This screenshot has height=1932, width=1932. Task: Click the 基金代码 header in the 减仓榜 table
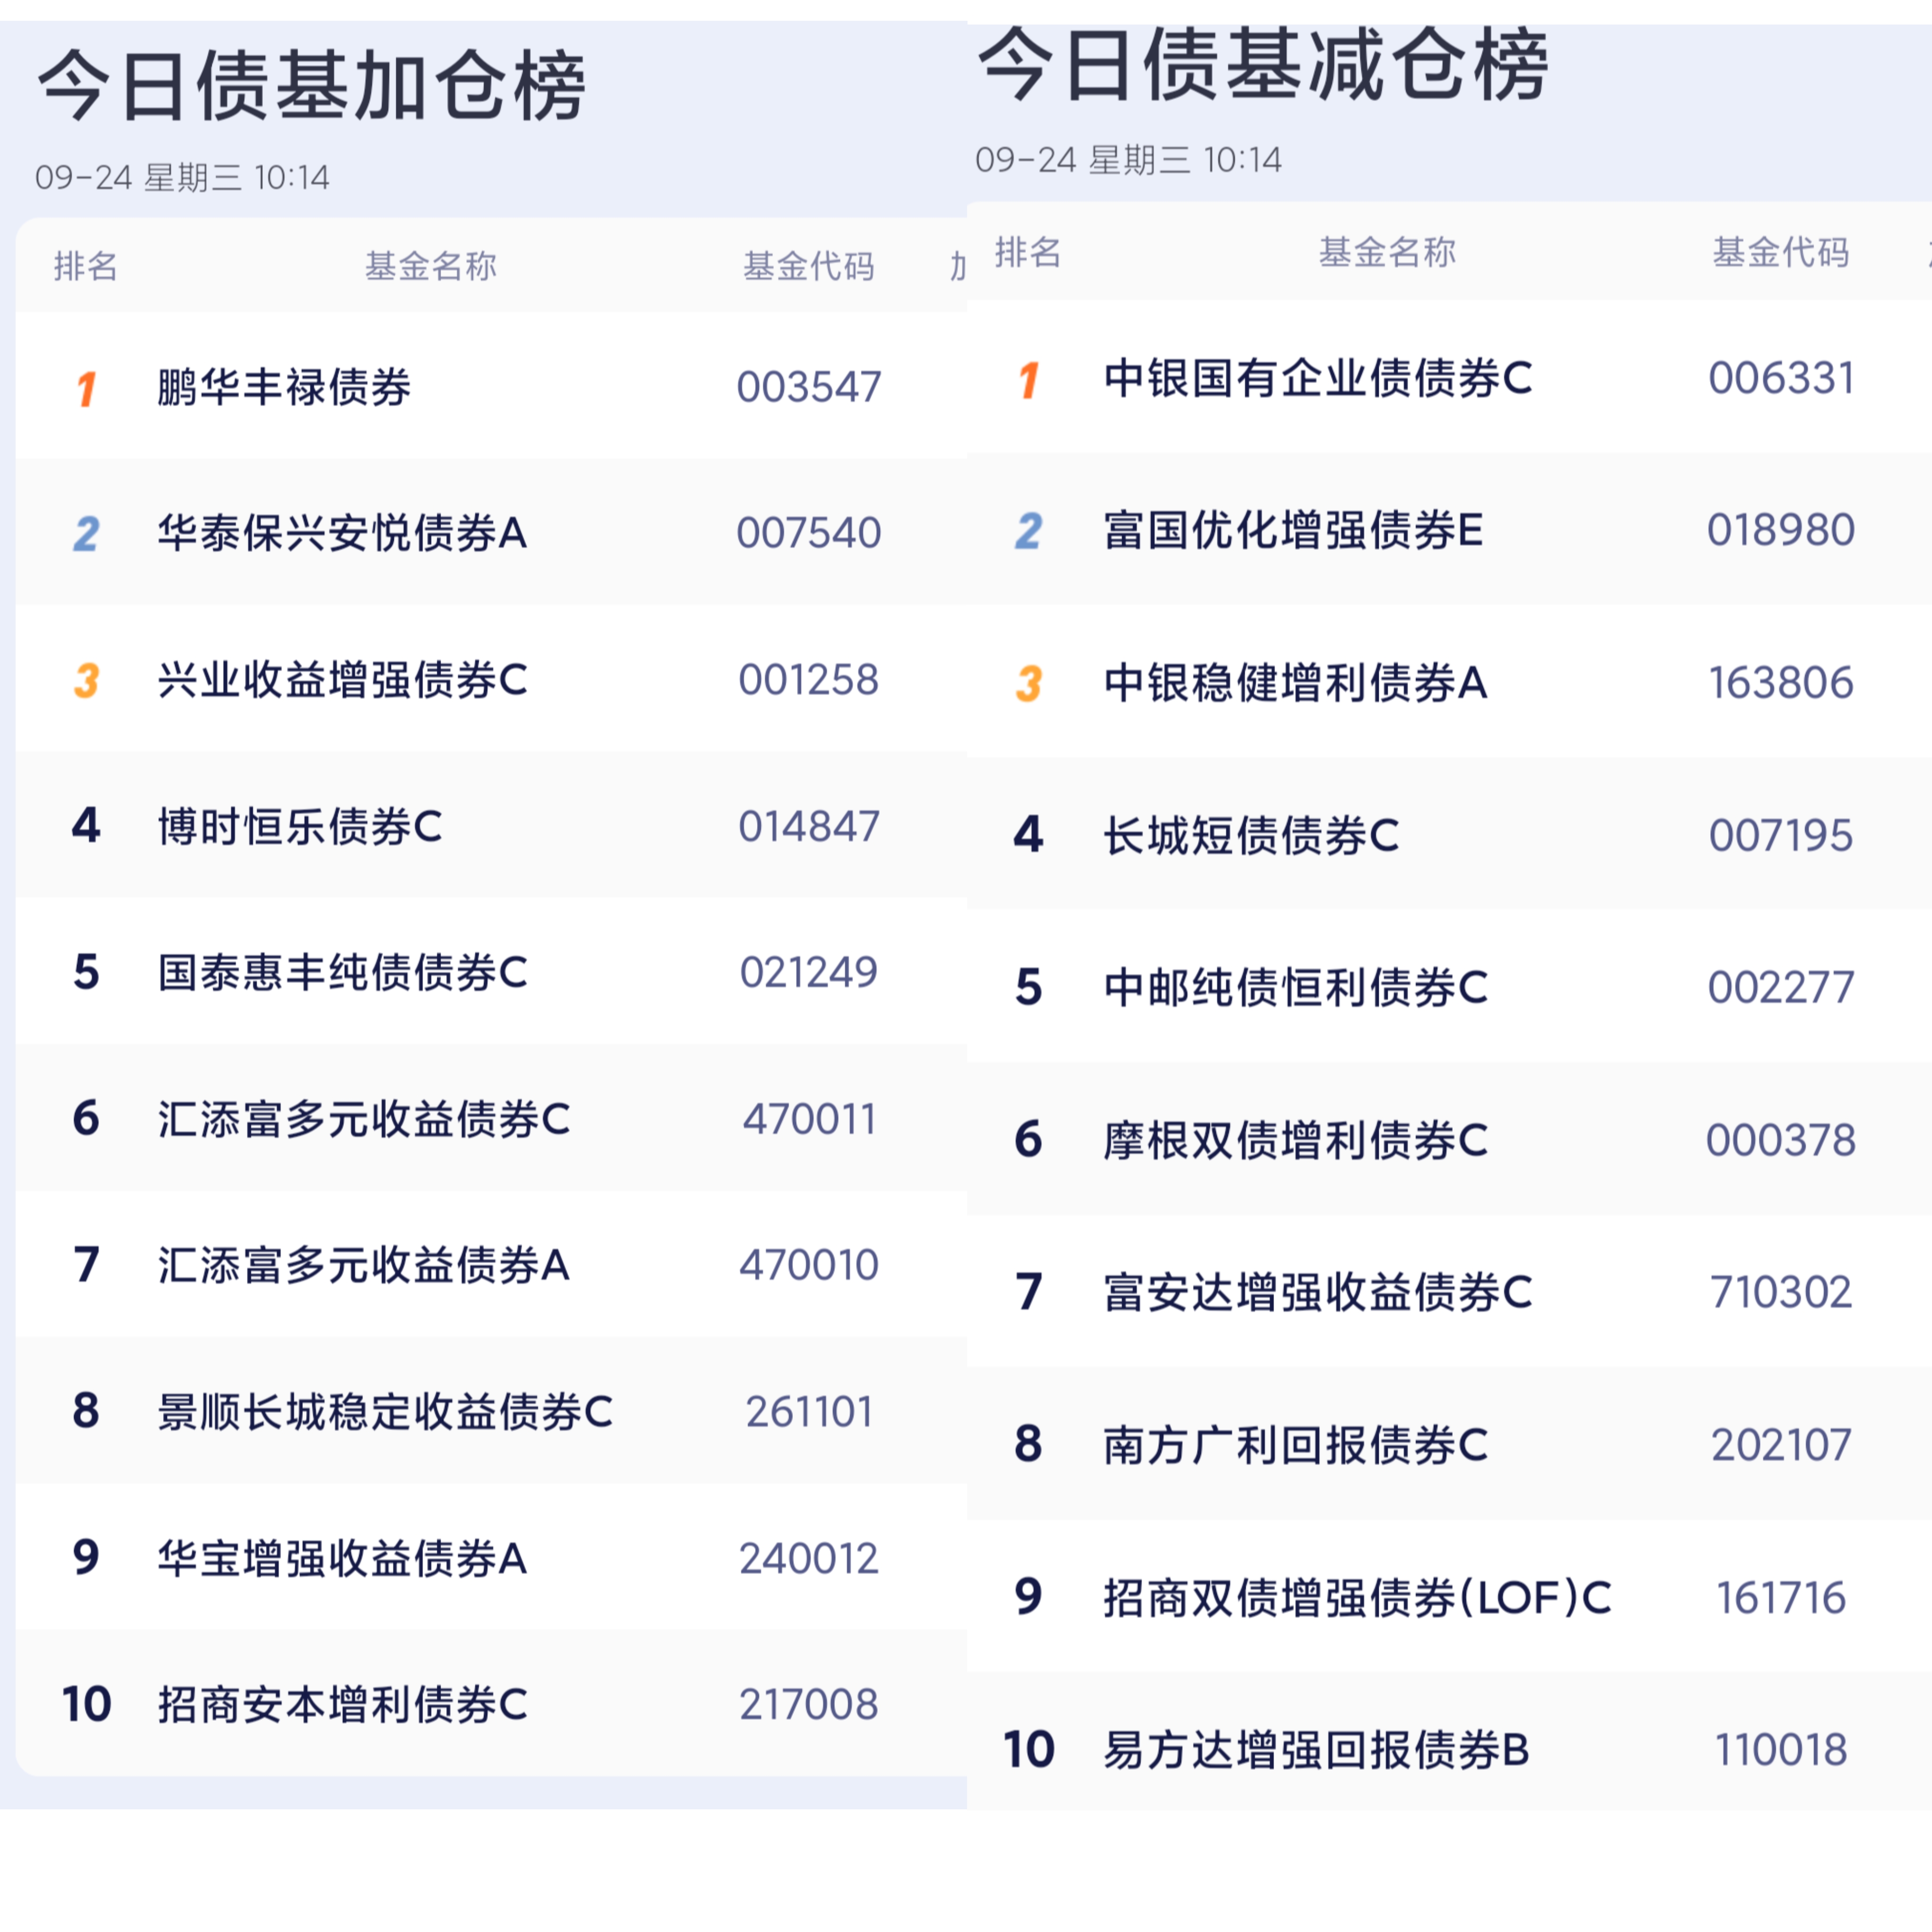[x=1781, y=252]
